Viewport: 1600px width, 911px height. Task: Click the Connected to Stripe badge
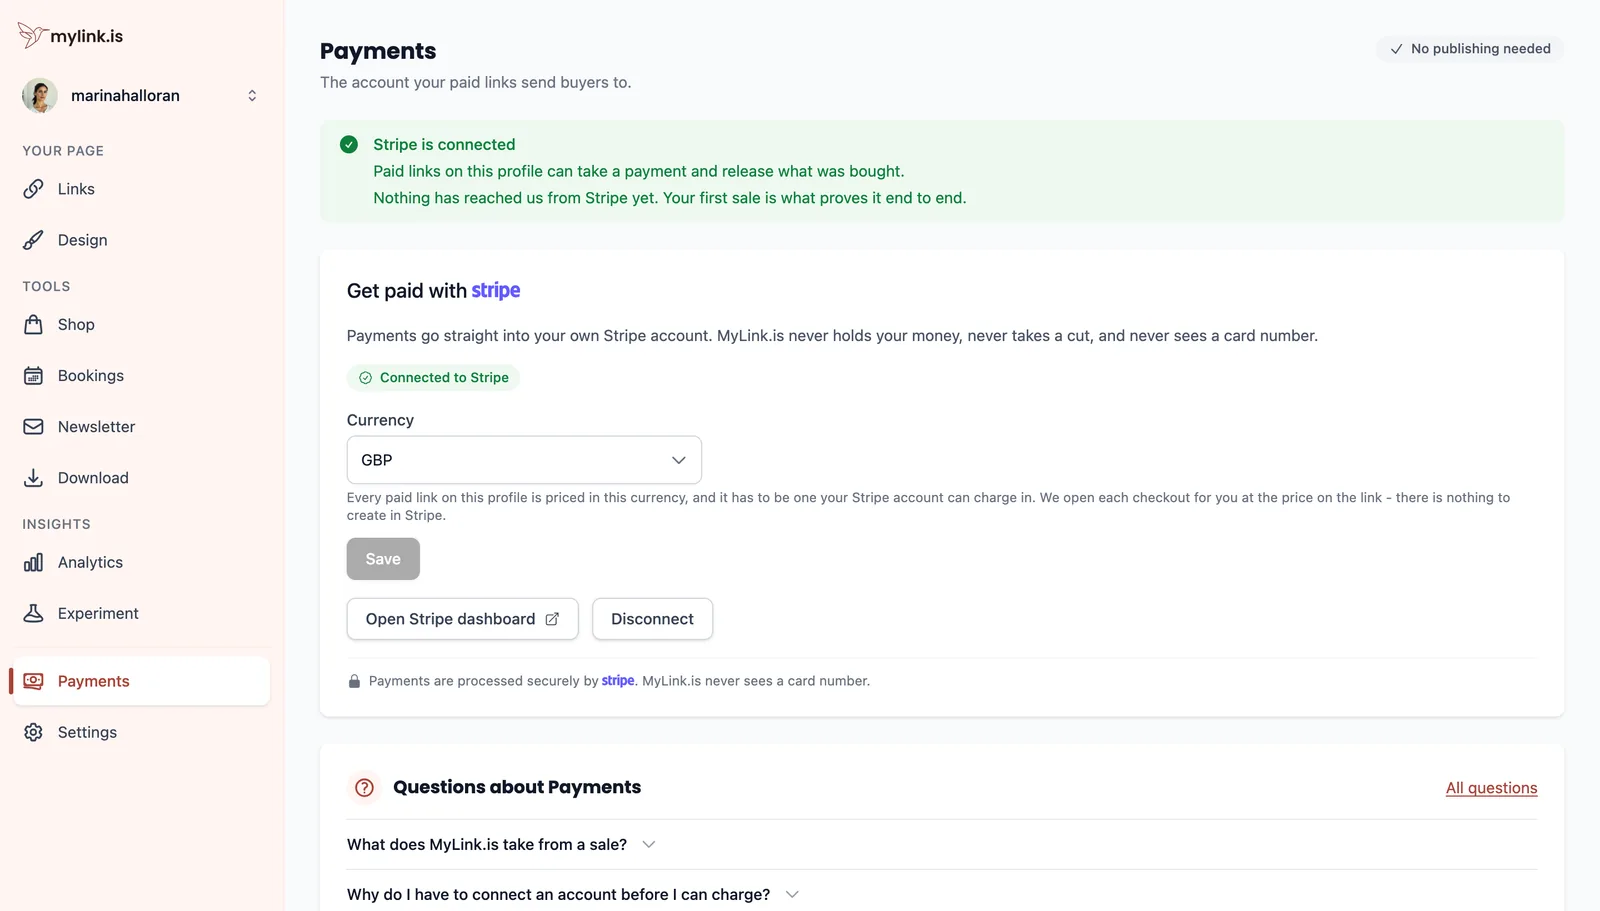point(433,378)
